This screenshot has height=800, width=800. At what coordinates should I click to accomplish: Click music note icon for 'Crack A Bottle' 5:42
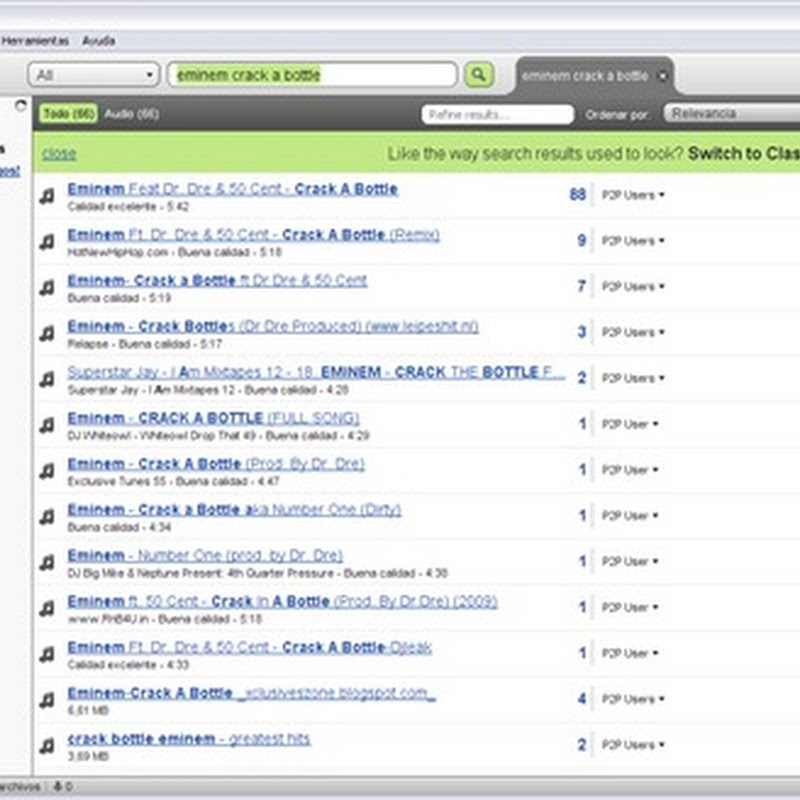(x=47, y=196)
